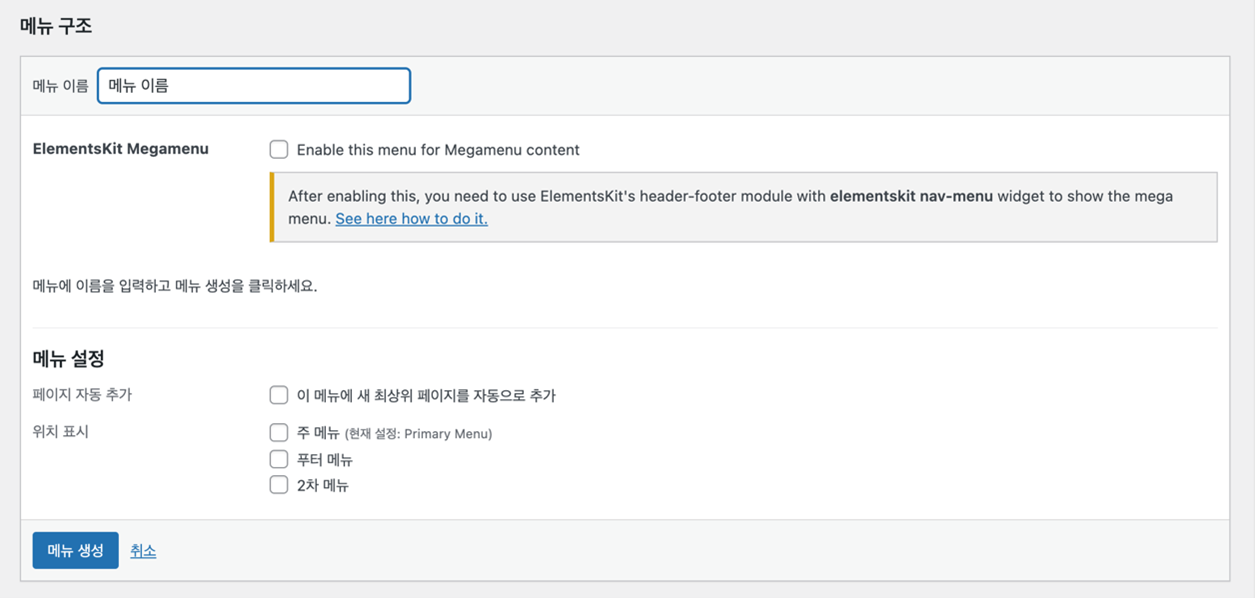The image size is (1255, 598).
Task: Click the 2차 메뉴 label text
Action: [x=323, y=486]
